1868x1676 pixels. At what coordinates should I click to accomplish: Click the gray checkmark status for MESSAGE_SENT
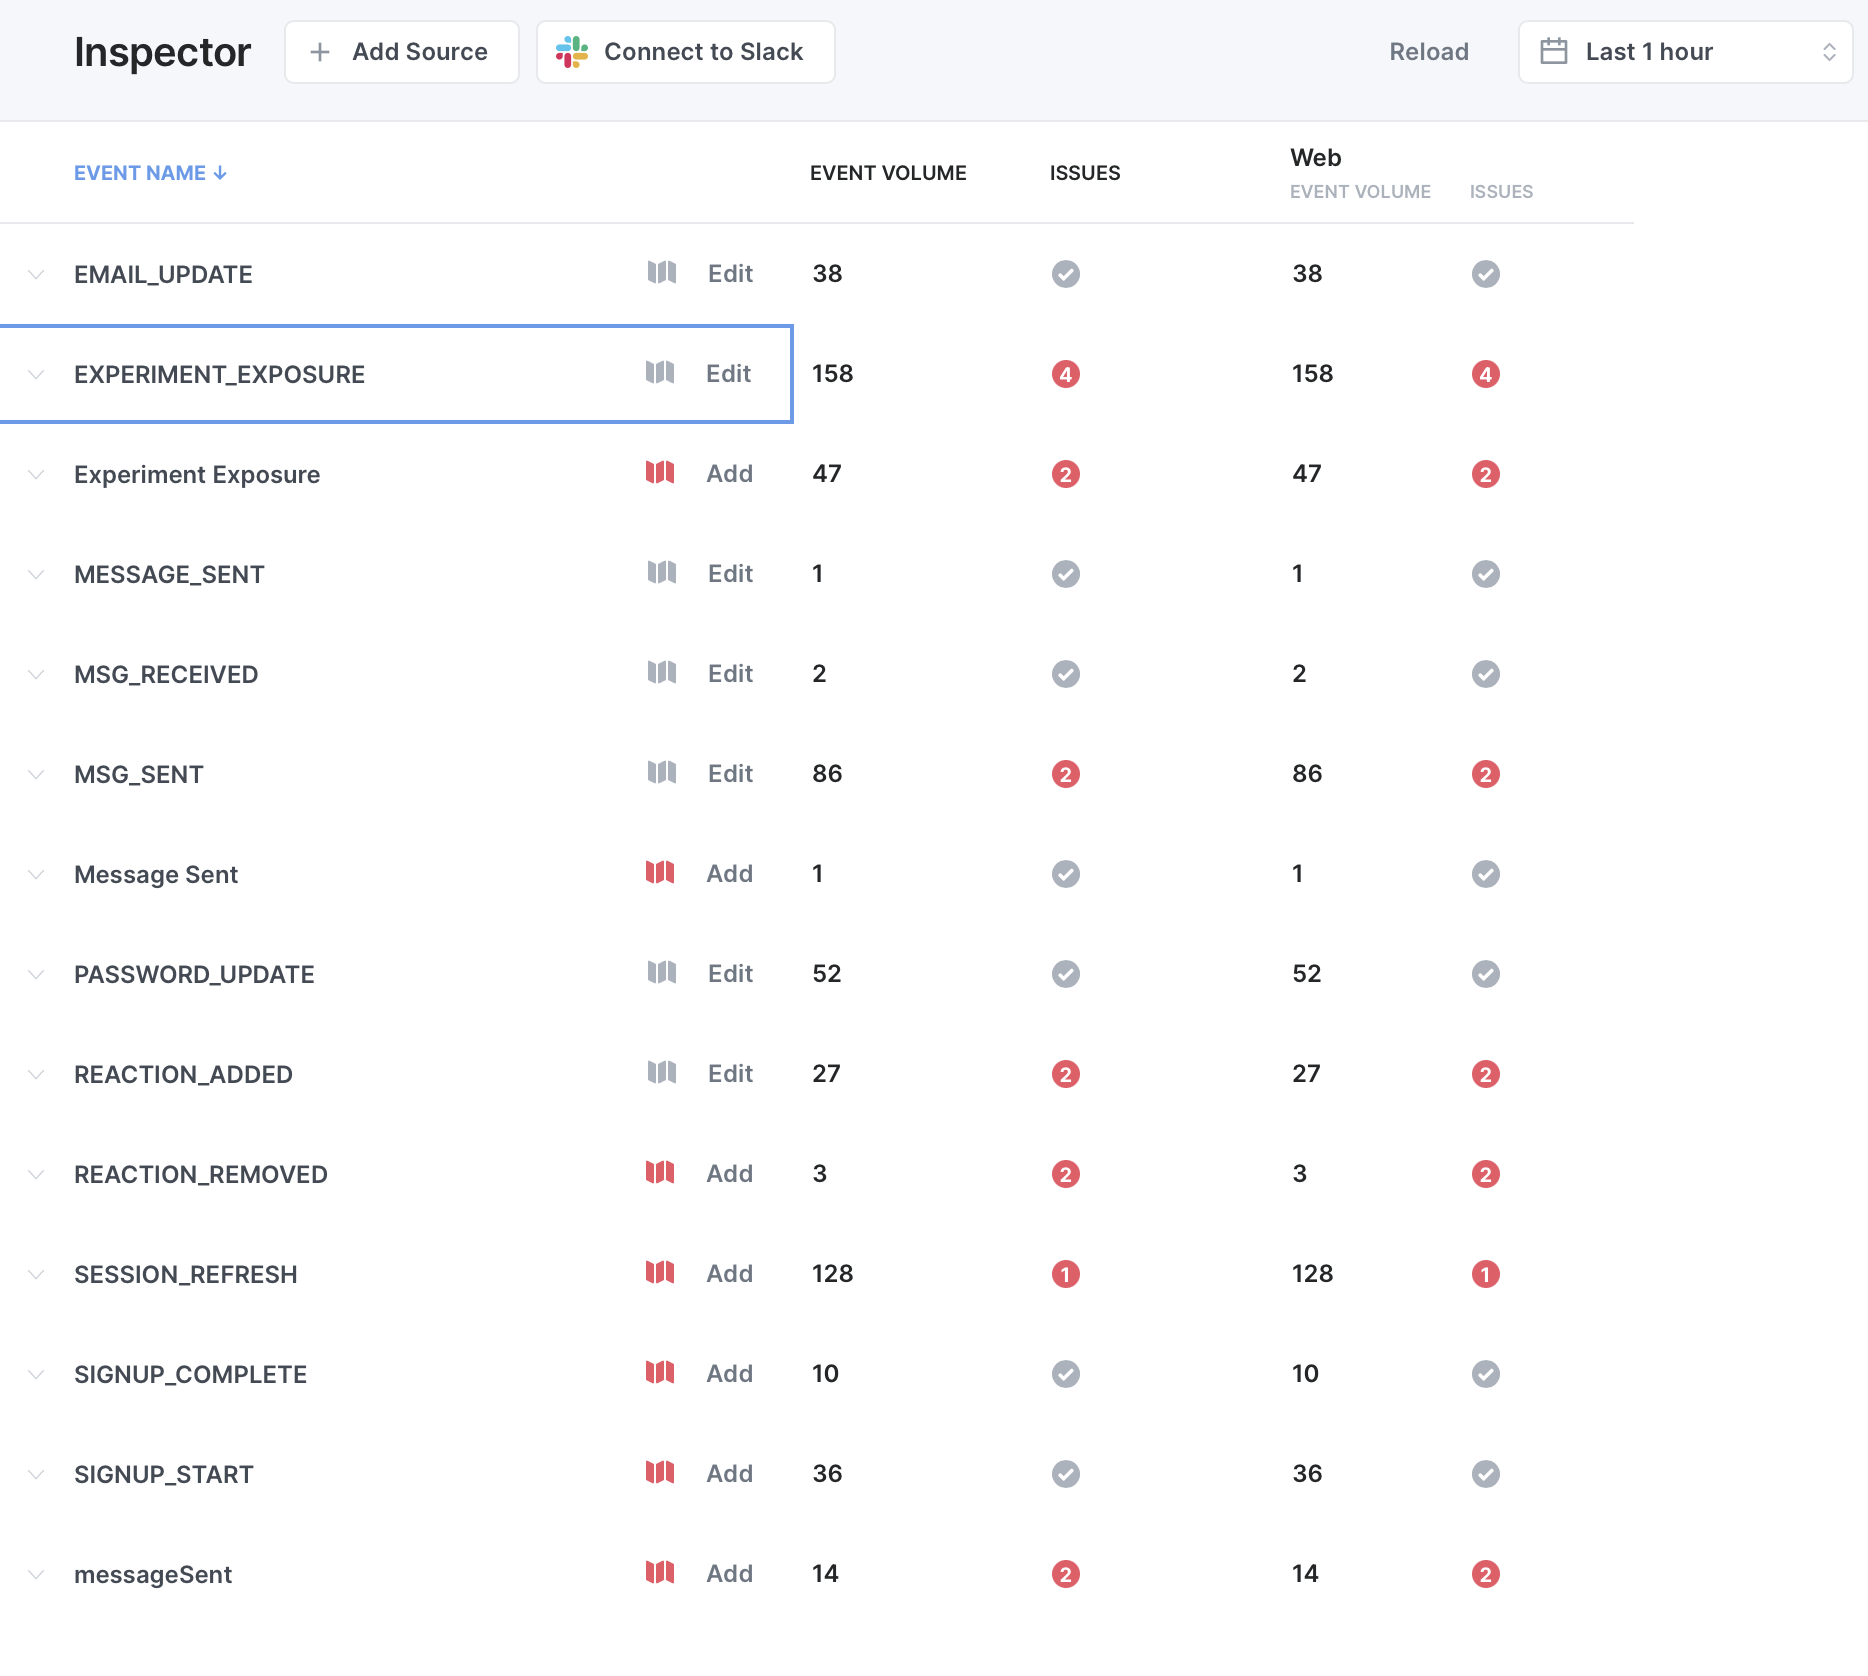pos(1065,574)
